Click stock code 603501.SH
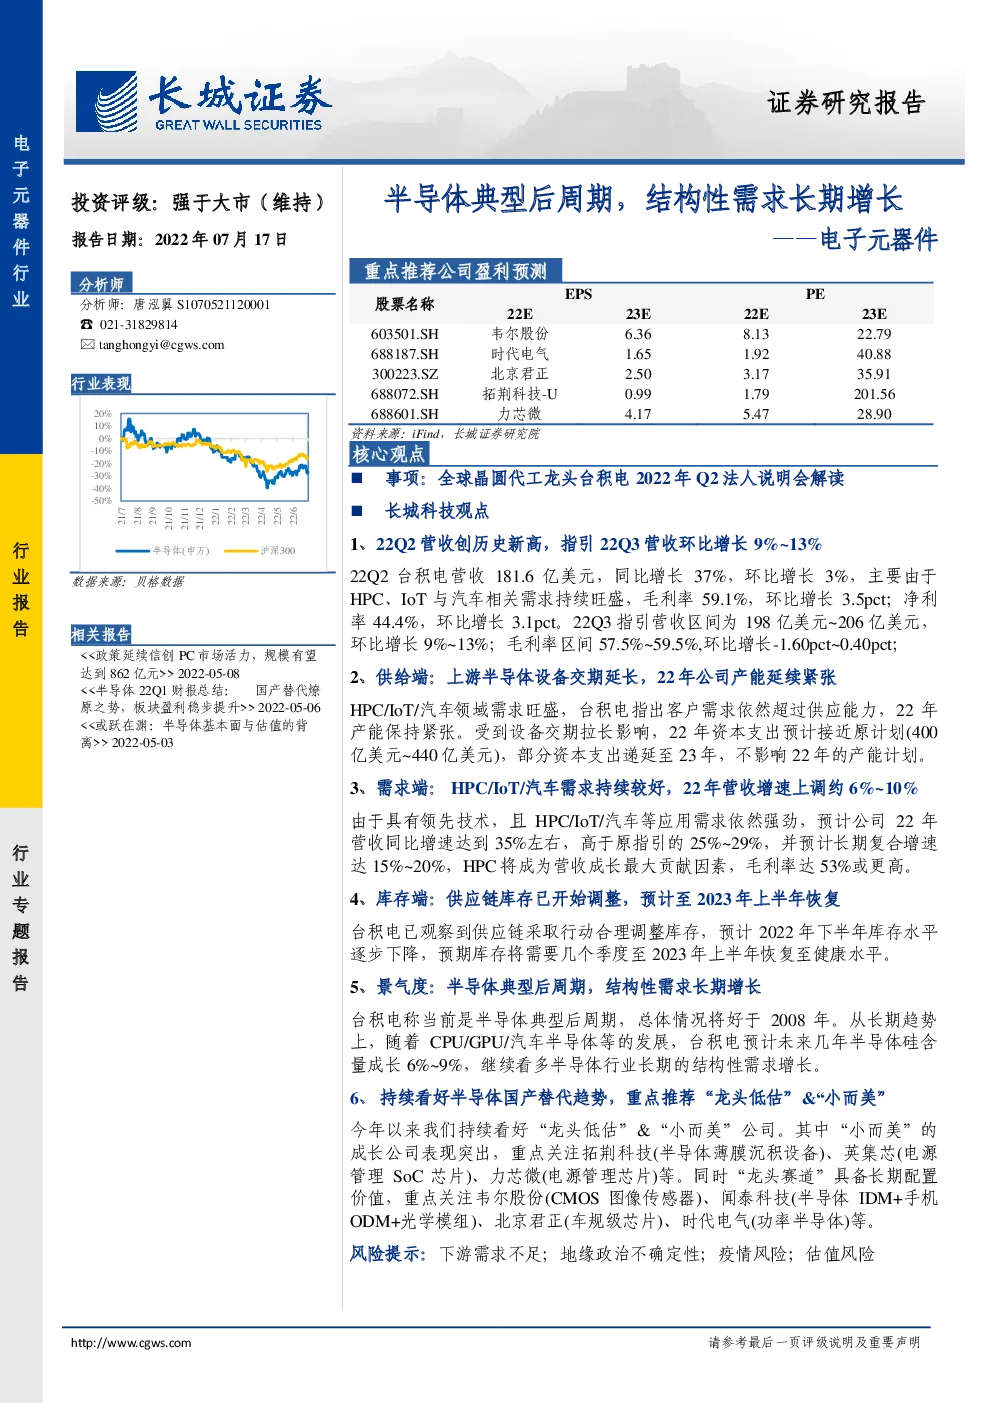This screenshot has width=992, height=1403. (x=404, y=334)
